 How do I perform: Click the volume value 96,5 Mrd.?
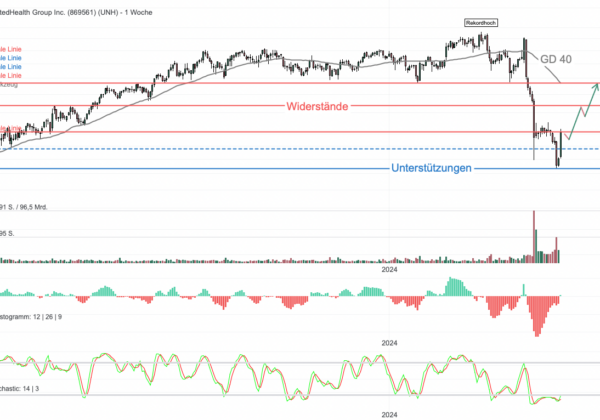(33, 207)
